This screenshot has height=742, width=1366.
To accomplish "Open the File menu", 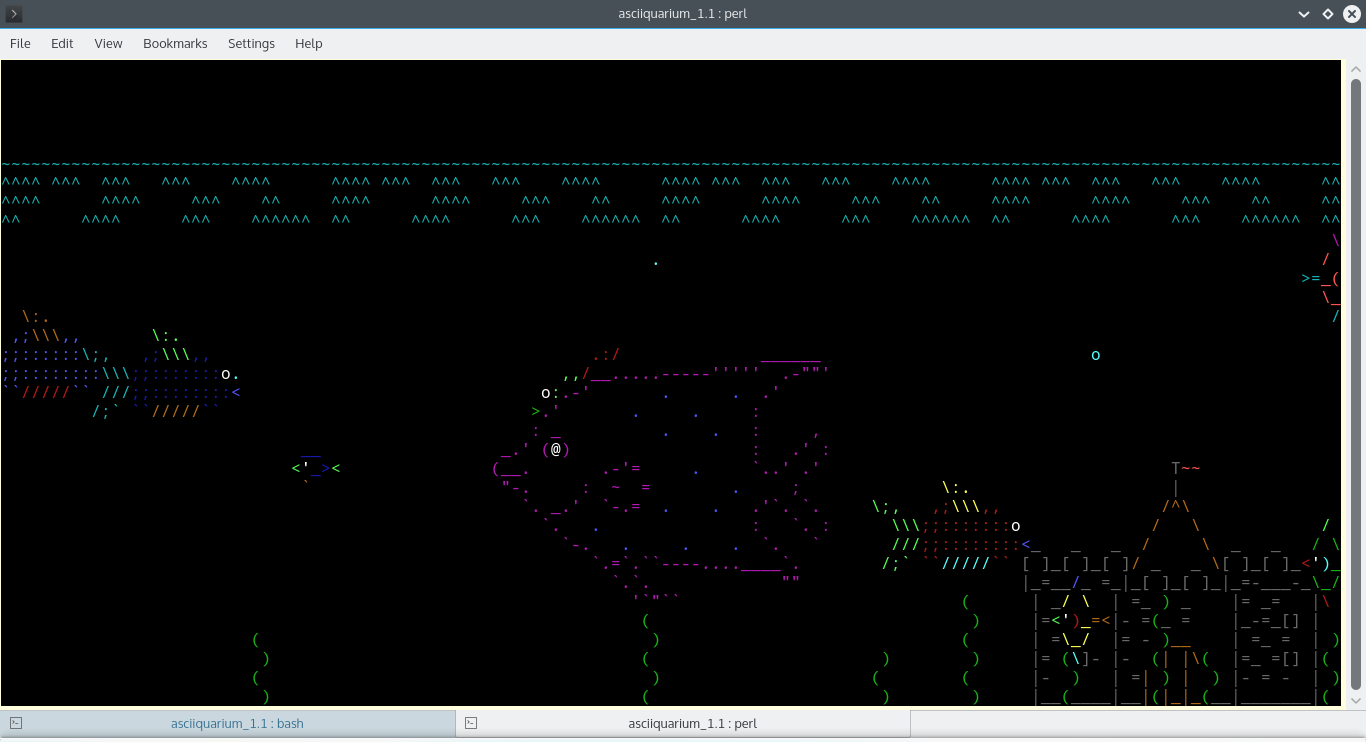I will click(x=20, y=43).
